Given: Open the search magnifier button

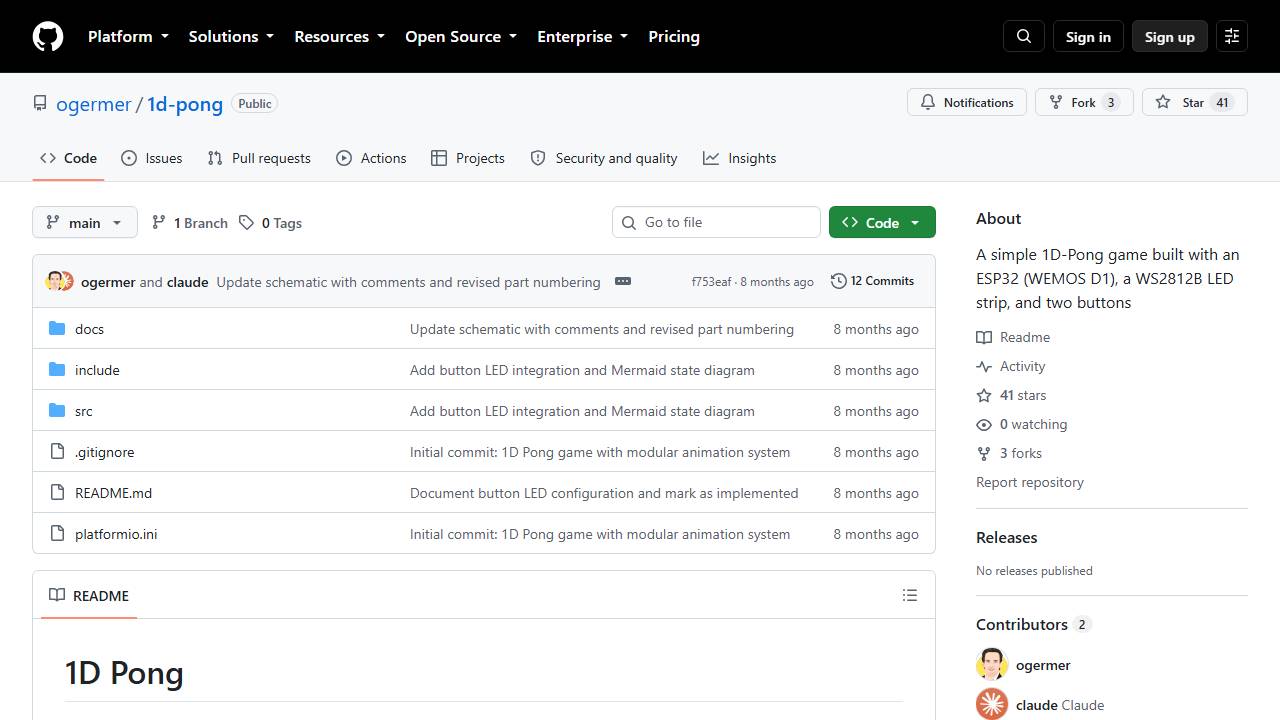Looking at the screenshot, I should (1024, 37).
